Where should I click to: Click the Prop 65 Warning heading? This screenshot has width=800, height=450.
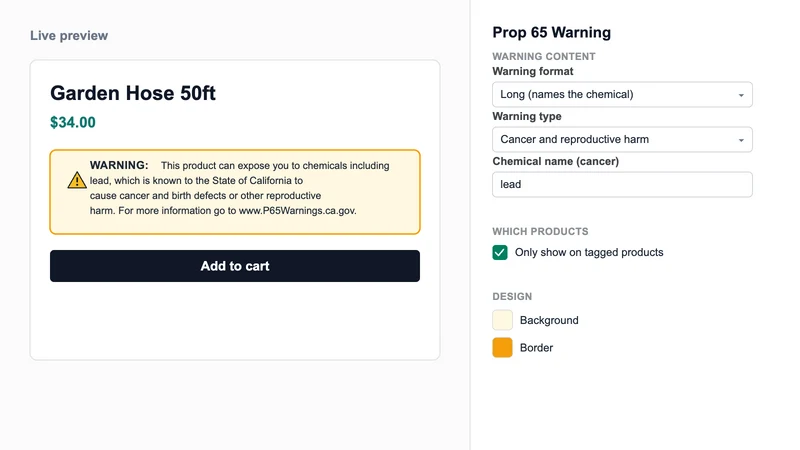pos(552,32)
